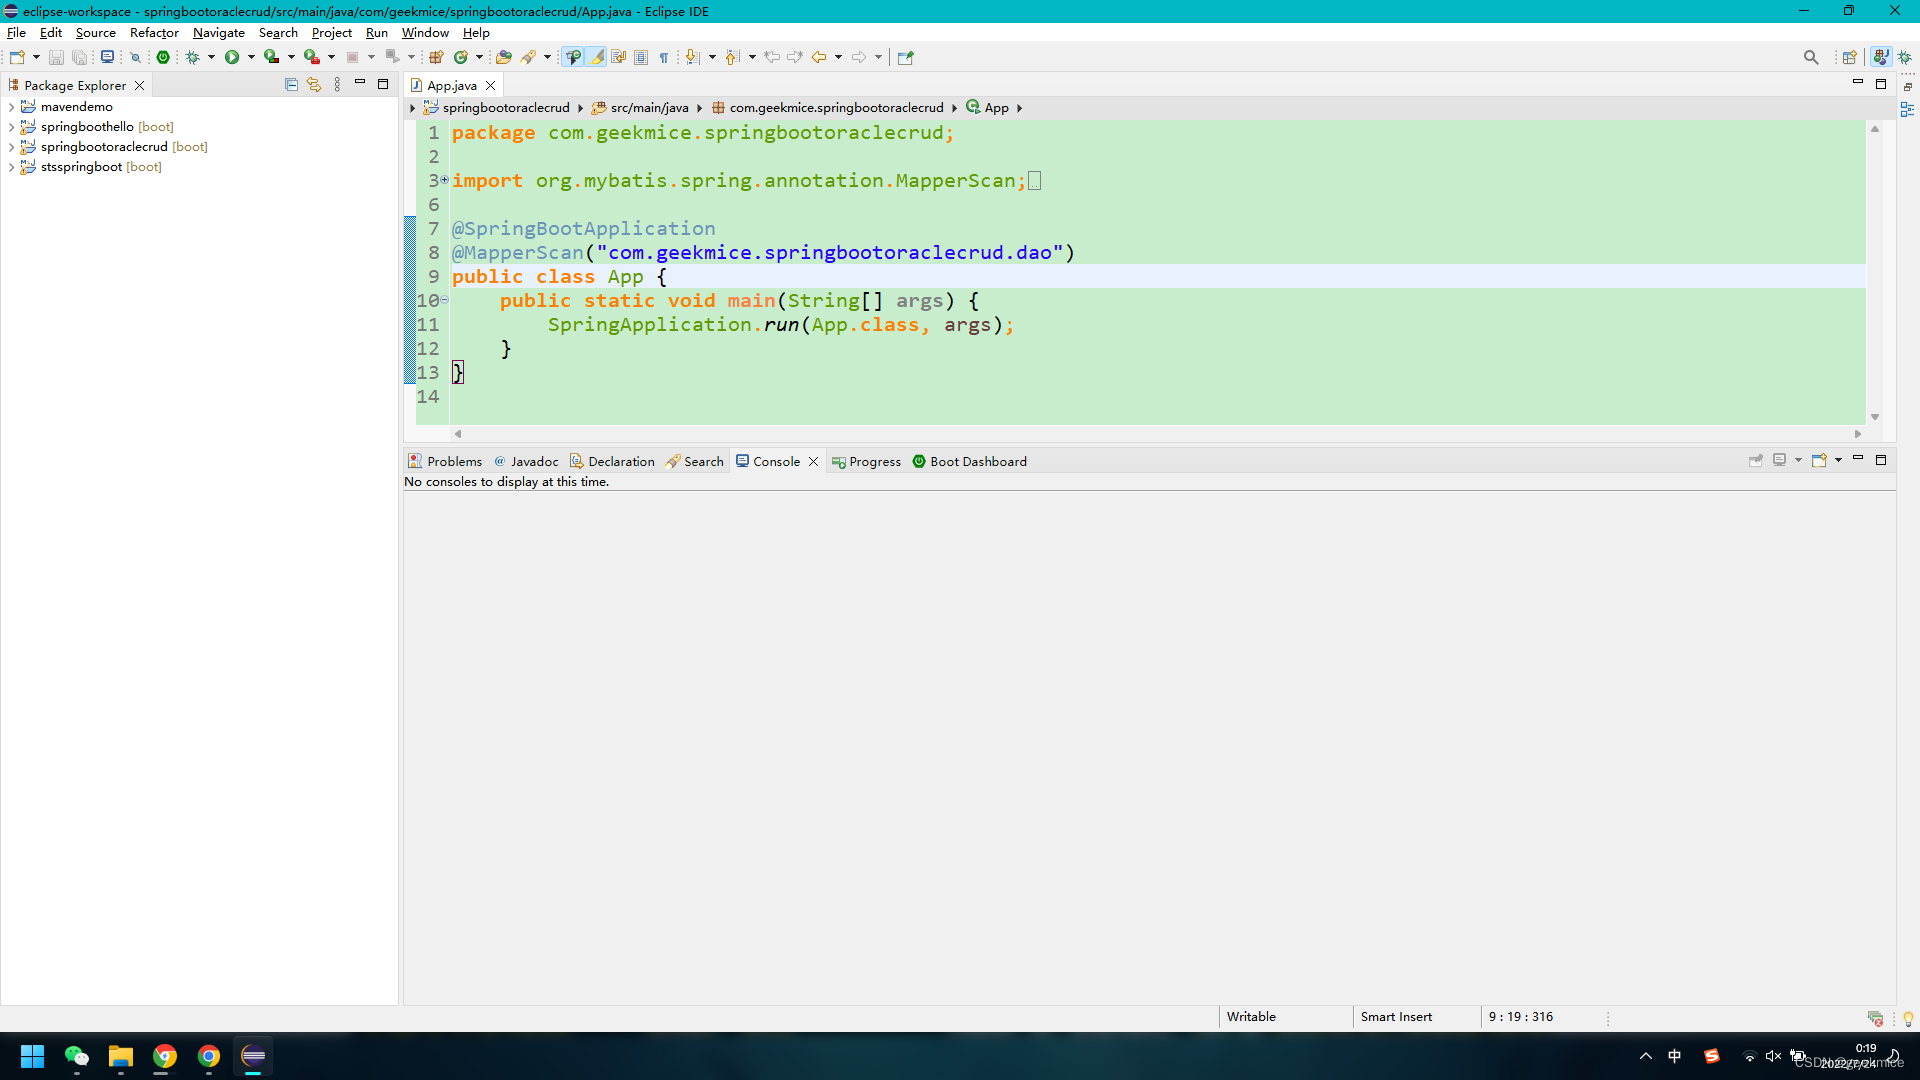
Task: Open the Boot Dashboard panel
Action: pyautogui.click(x=969, y=460)
